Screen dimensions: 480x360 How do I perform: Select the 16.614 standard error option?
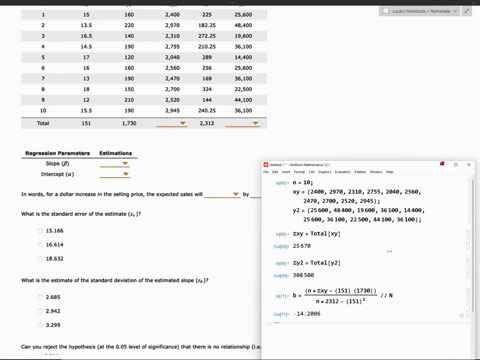pyautogui.click(x=40, y=245)
